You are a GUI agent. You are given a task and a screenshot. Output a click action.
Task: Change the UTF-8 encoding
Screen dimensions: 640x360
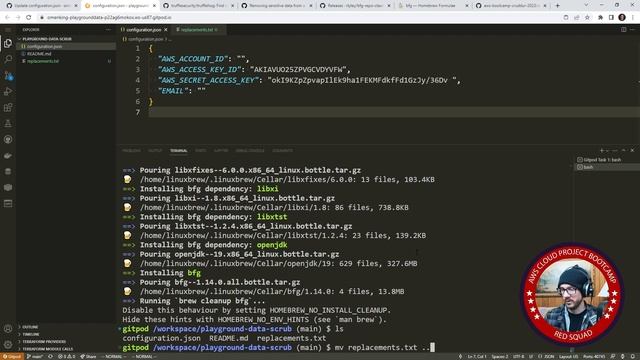[x=518, y=356]
